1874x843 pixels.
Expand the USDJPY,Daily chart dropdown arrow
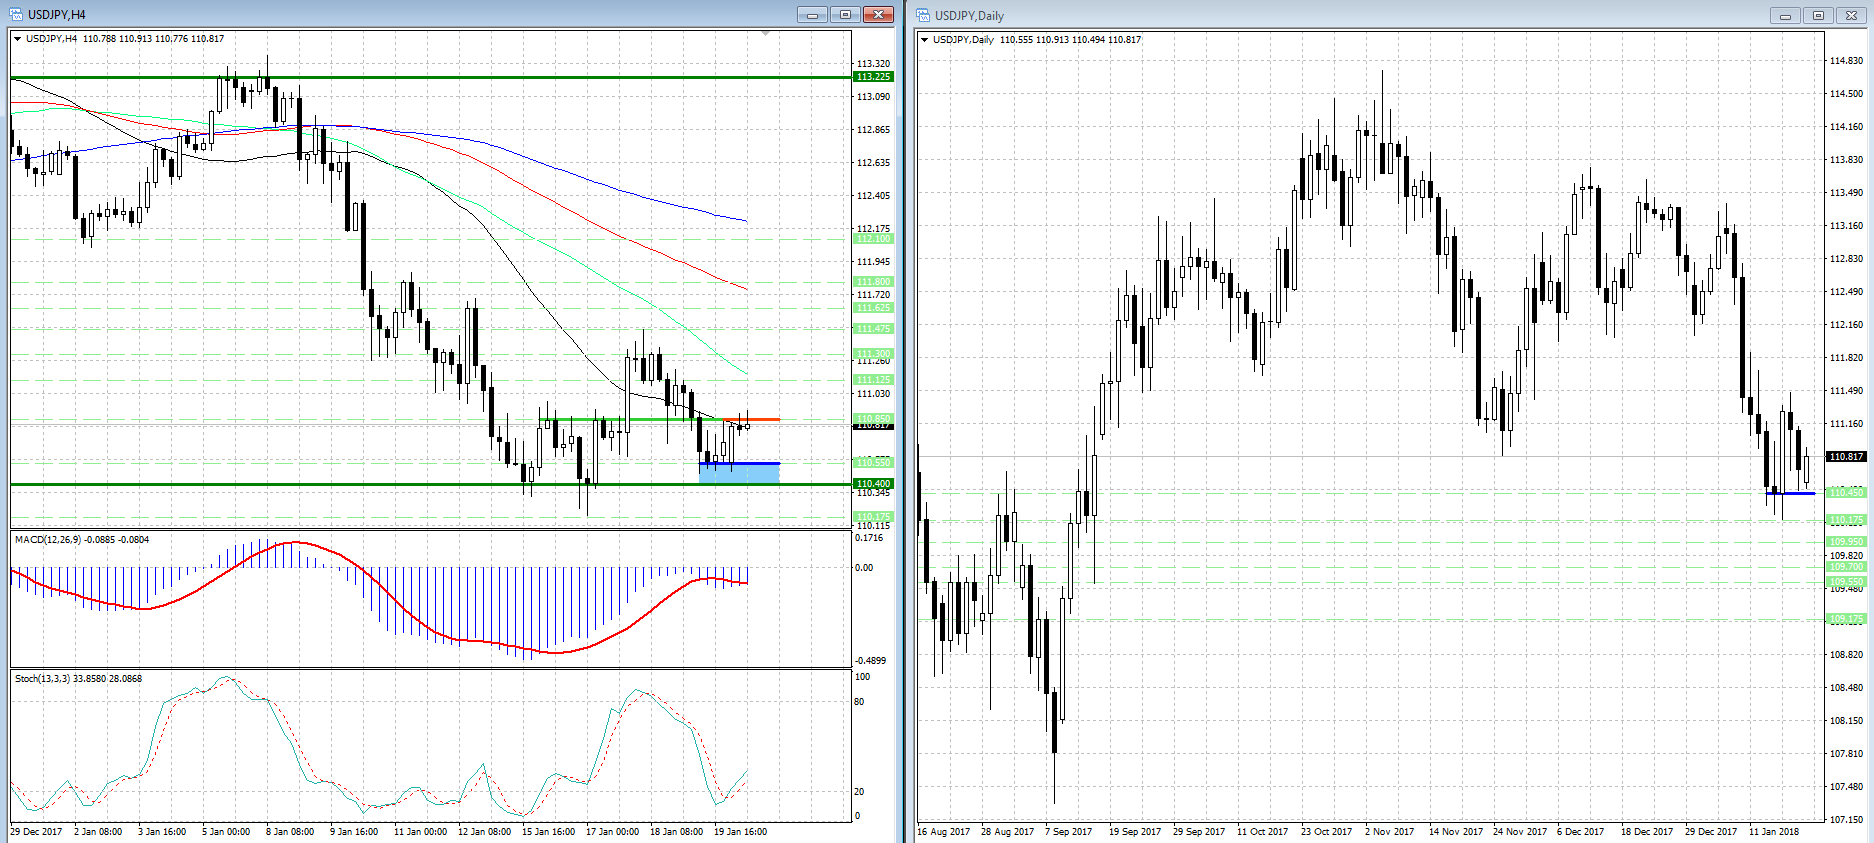pyautogui.click(x=924, y=40)
